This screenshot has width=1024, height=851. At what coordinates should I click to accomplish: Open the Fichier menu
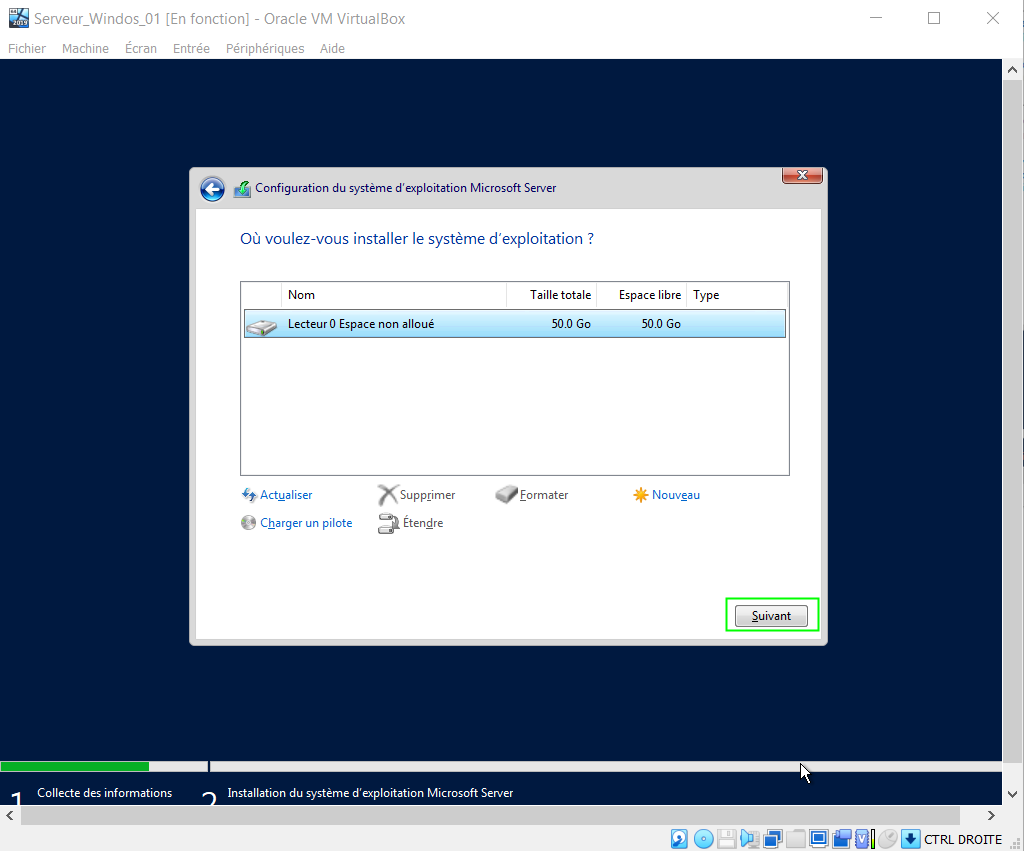(x=27, y=48)
